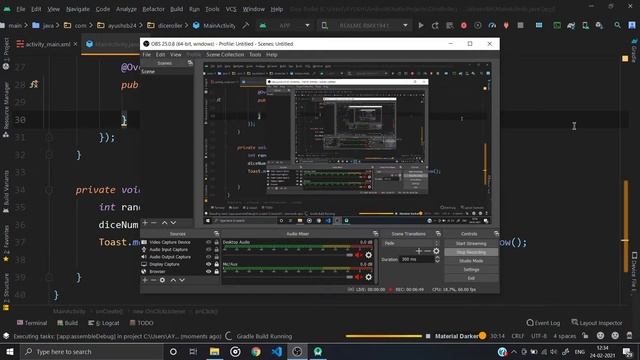Toggle visibility of Audio Input Capture source
Screen dimensions: 640x360
pyautogui.click(x=209, y=249)
